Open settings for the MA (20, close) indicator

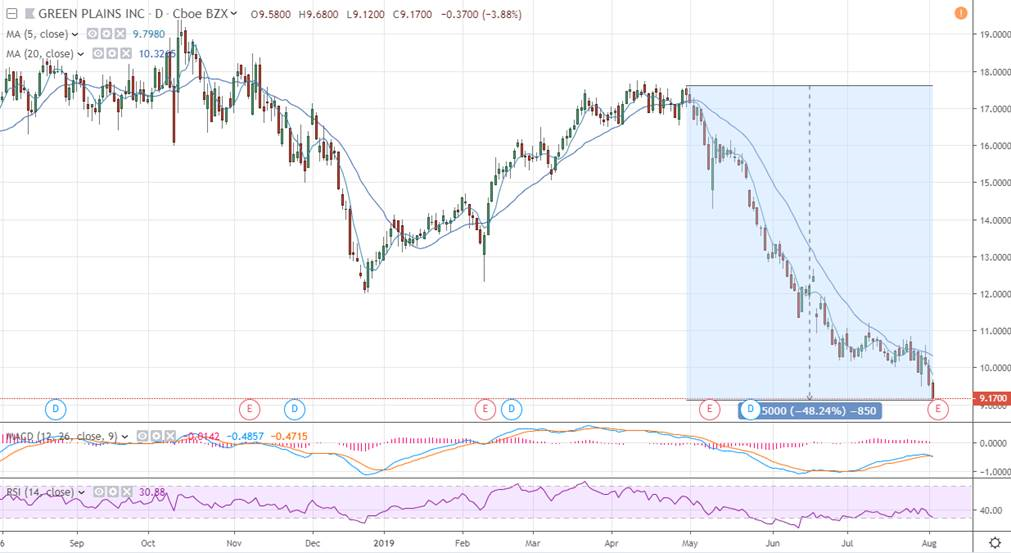110,53
